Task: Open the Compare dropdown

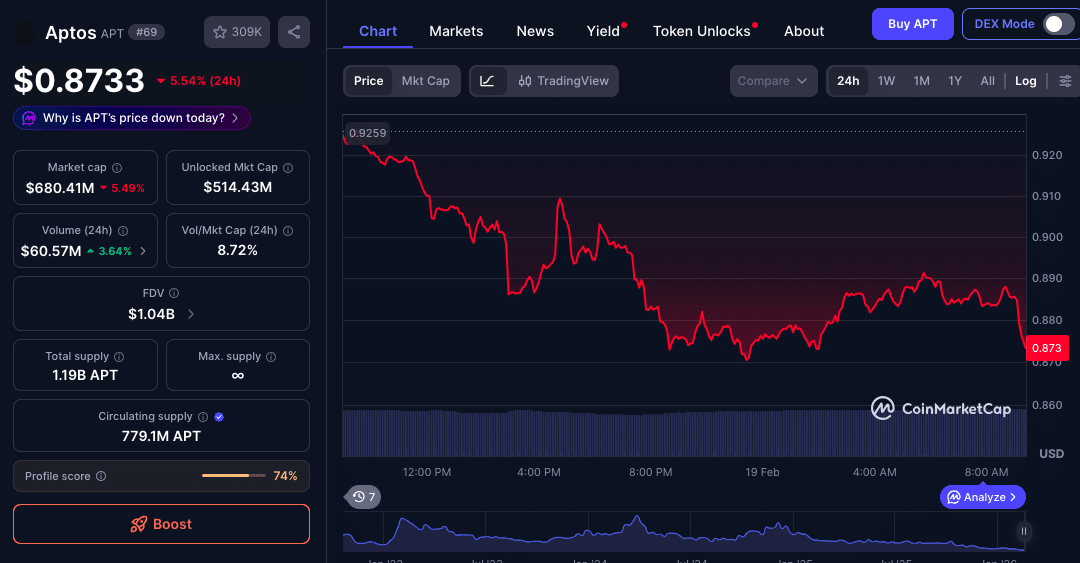Action: pos(773,81)
